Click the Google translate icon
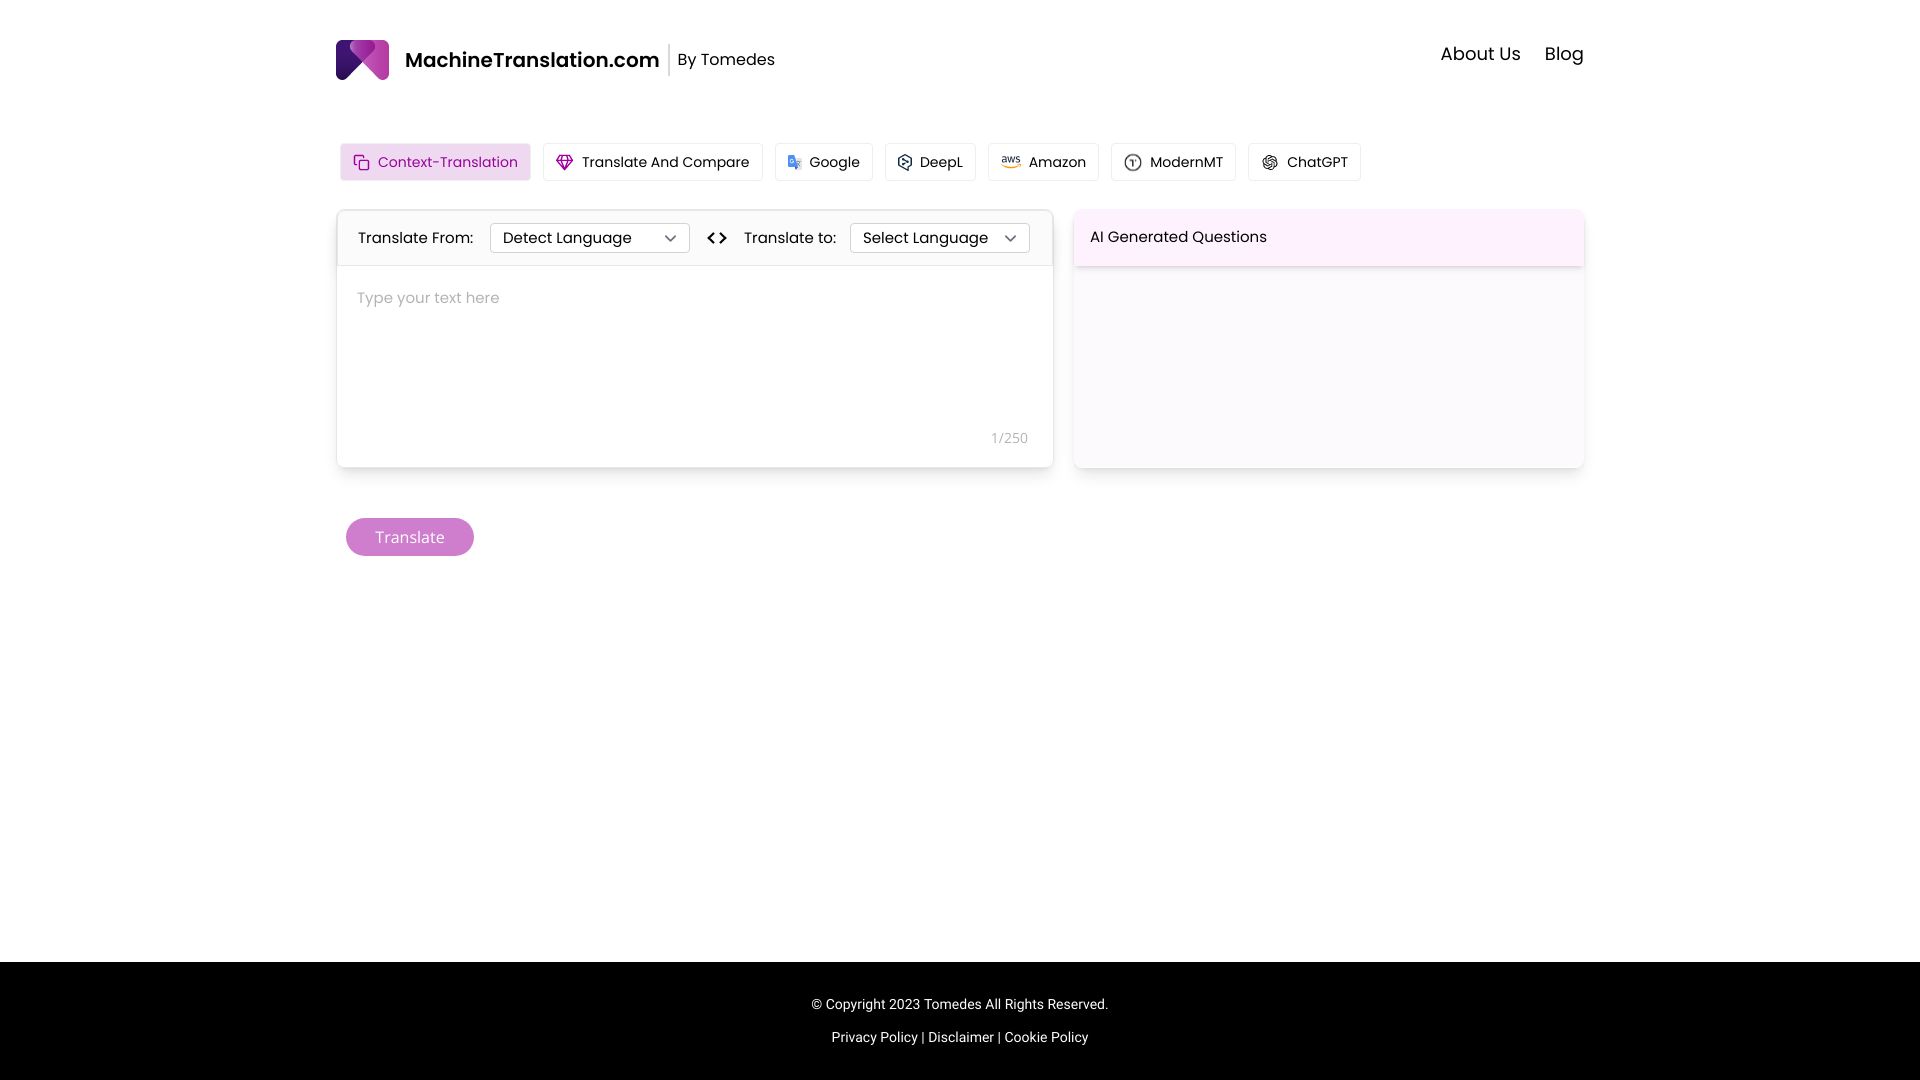Viewport: 1920px width, 1080px height. coord(795,161)
